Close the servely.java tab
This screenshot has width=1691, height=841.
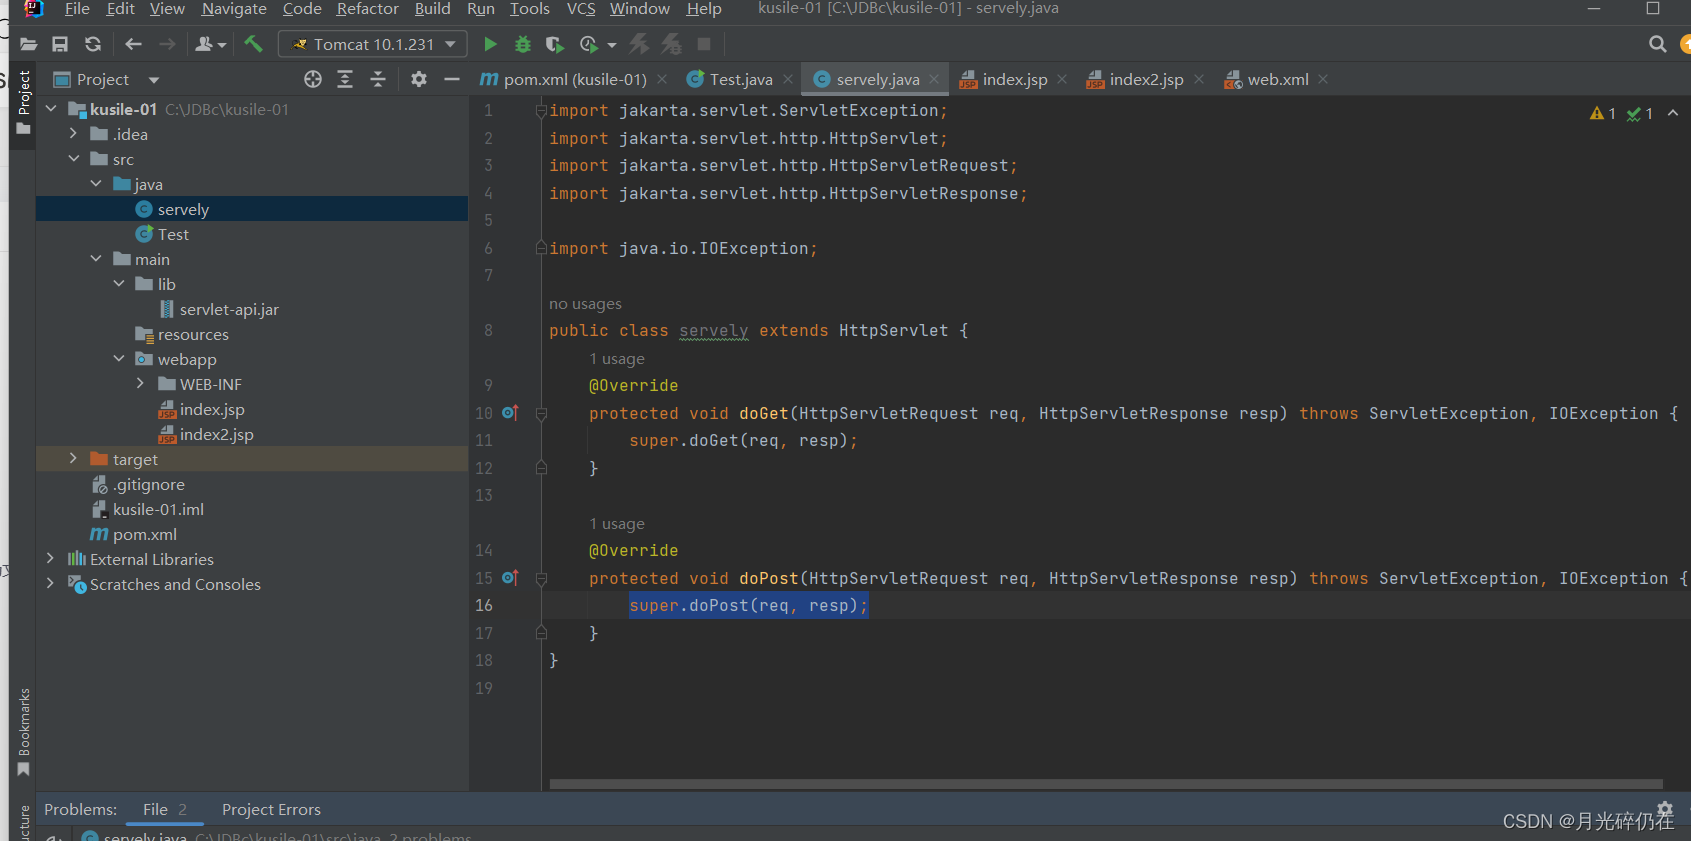934,79
